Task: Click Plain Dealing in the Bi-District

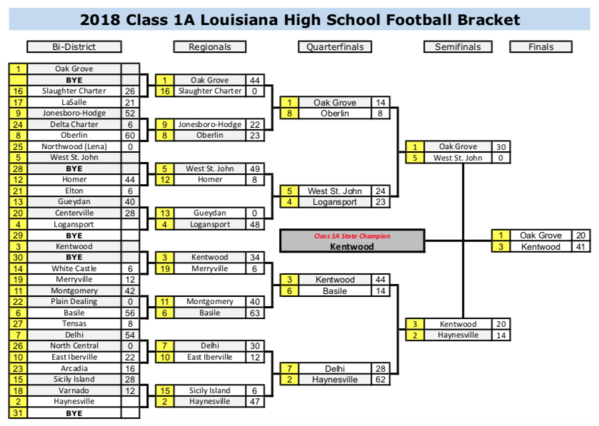Action: [74, 301]
